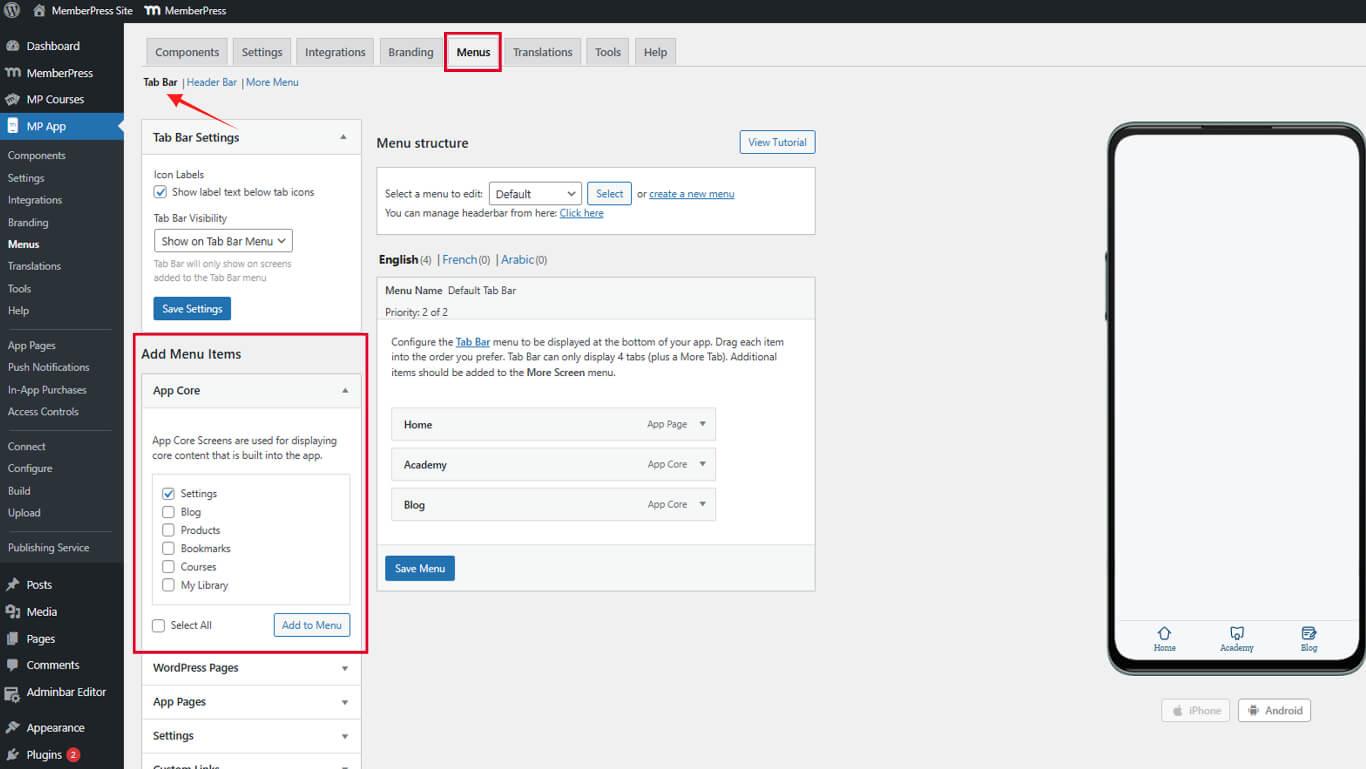The height and width of the screenshot is (769, 1366).
Task: Open the menu selection Default dropdown
Action: pyautogui.click(x=535, y=194)
